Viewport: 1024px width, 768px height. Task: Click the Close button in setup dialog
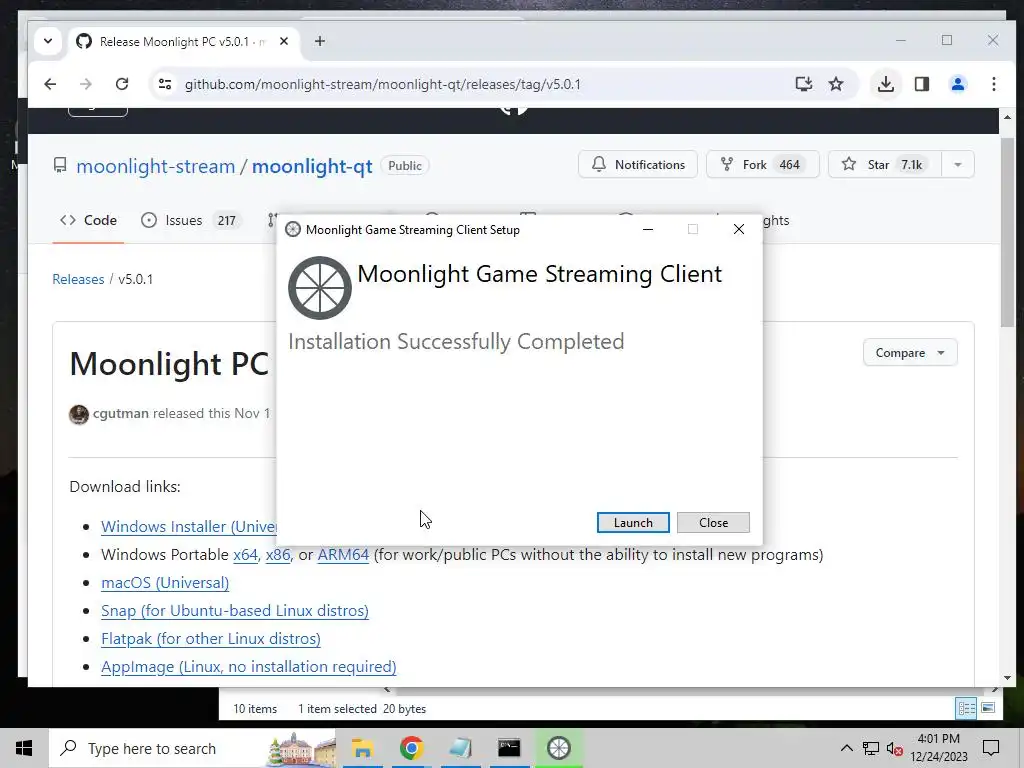(713, 522)
